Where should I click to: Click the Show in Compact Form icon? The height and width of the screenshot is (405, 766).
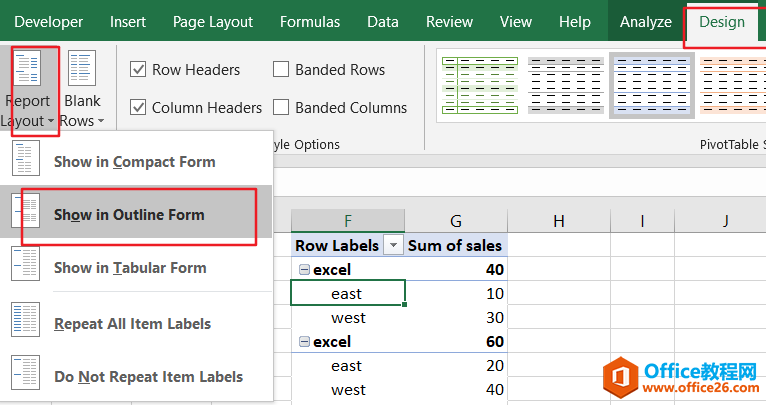pyautogui.click(x=26, y=161)
